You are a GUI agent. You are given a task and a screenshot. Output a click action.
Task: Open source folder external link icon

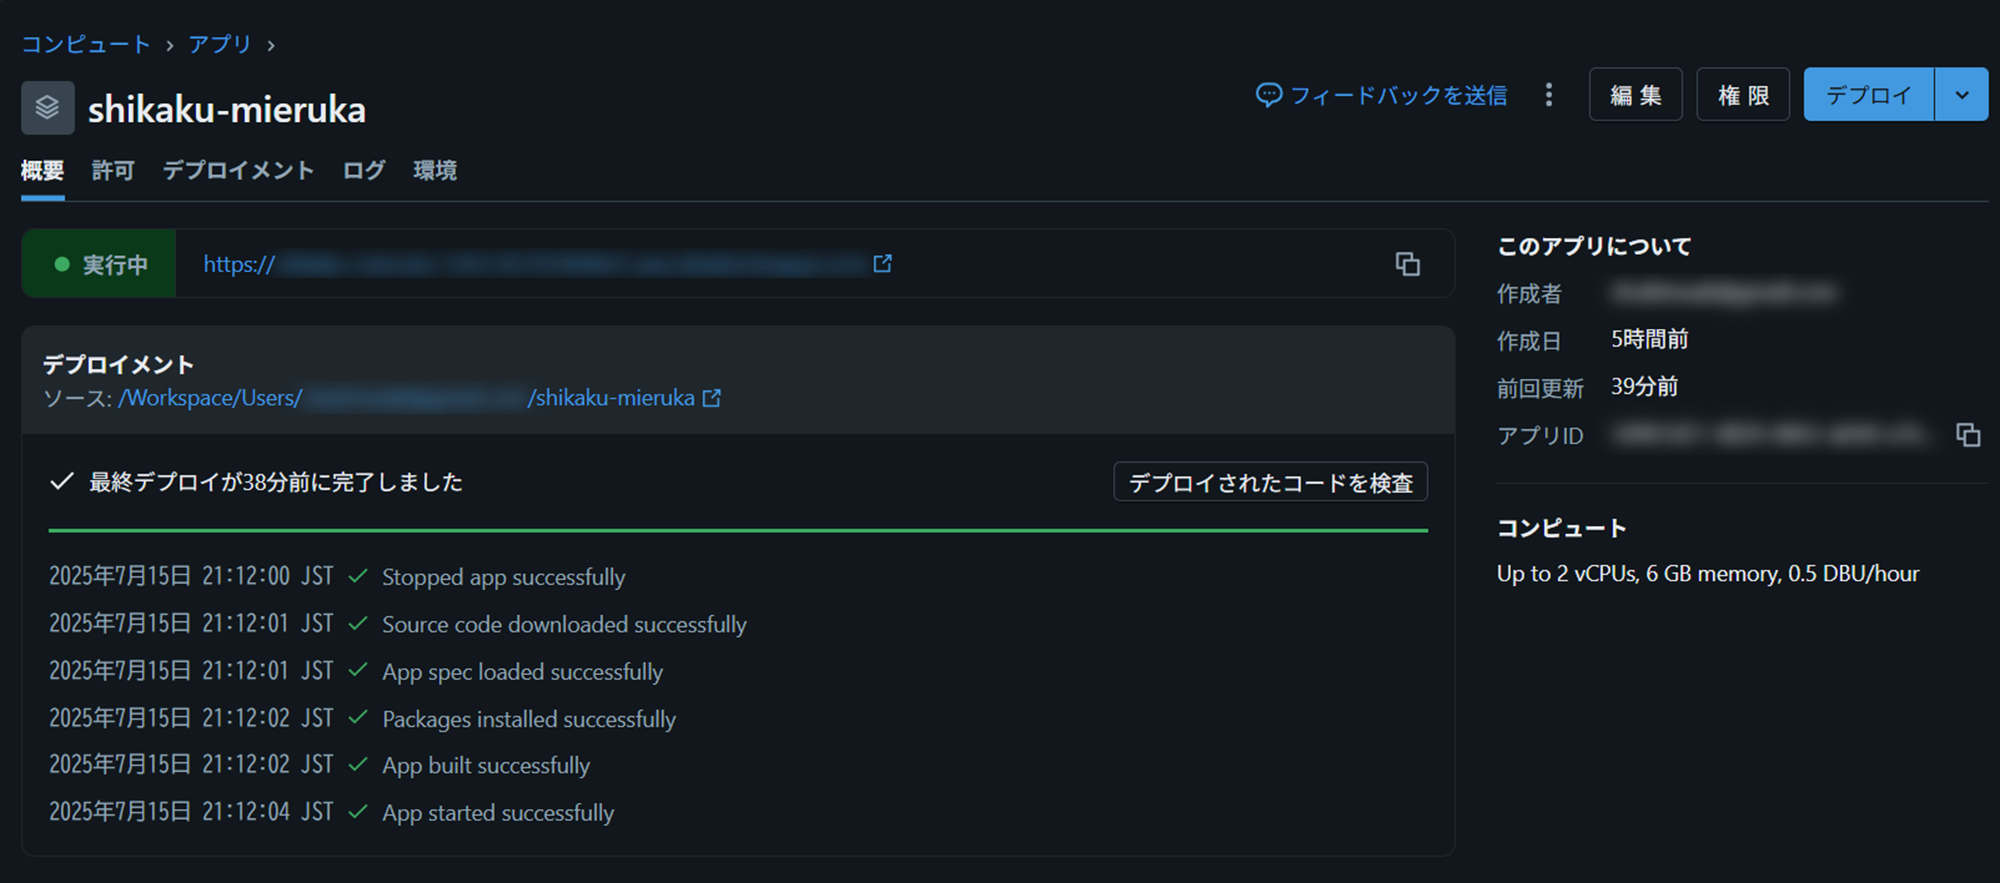pos(712,398)
